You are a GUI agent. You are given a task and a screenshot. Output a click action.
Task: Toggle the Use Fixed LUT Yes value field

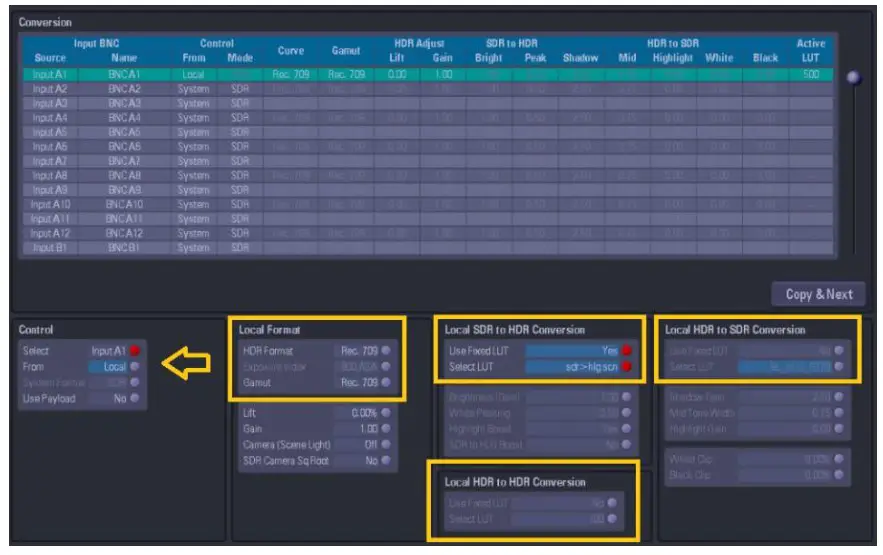pos(572,351)
